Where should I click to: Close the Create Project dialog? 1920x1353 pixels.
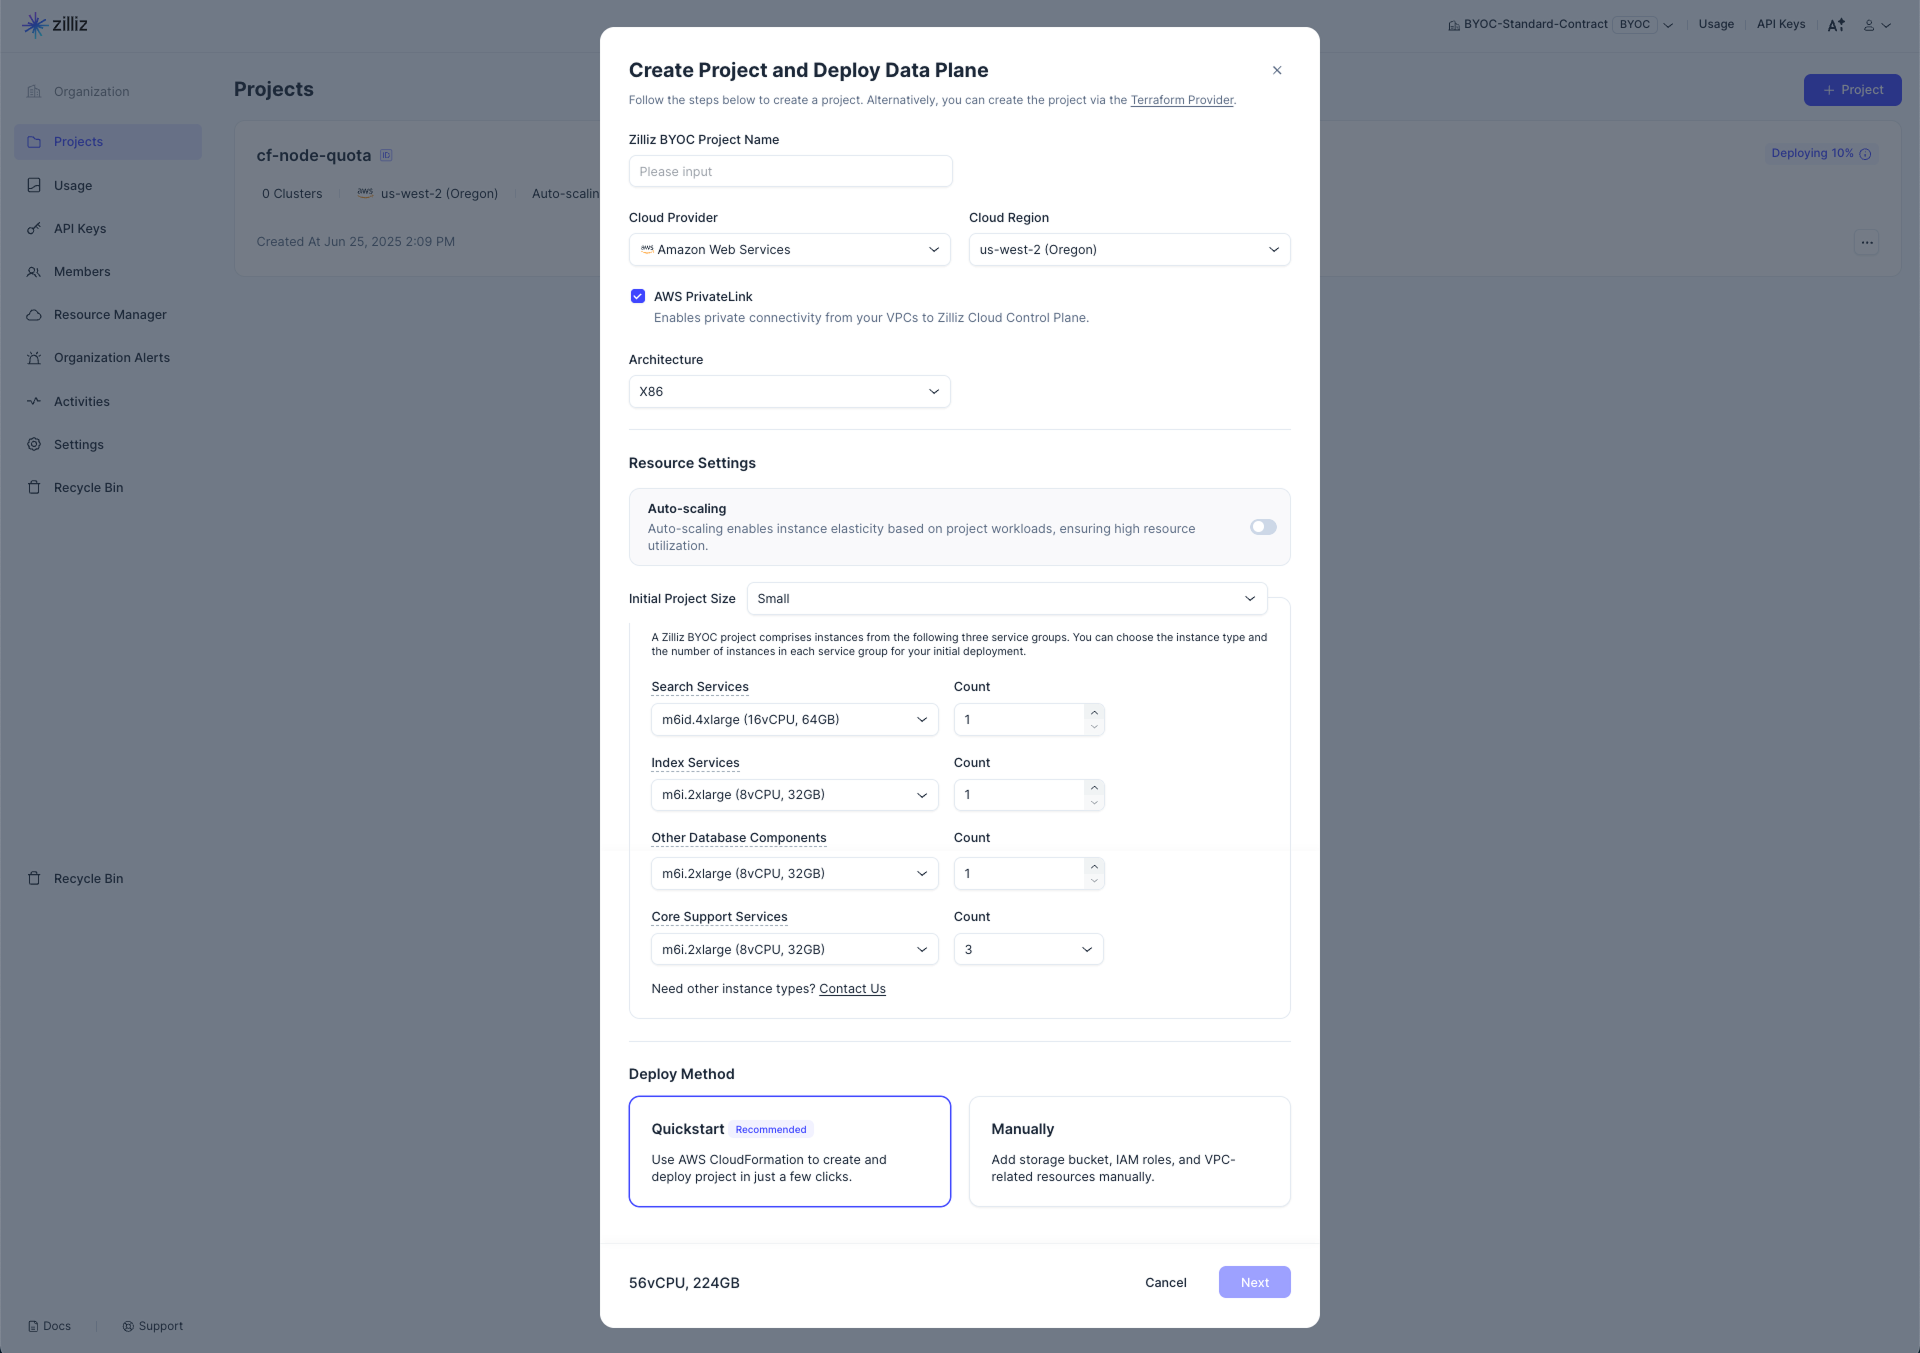[1277, 70]
